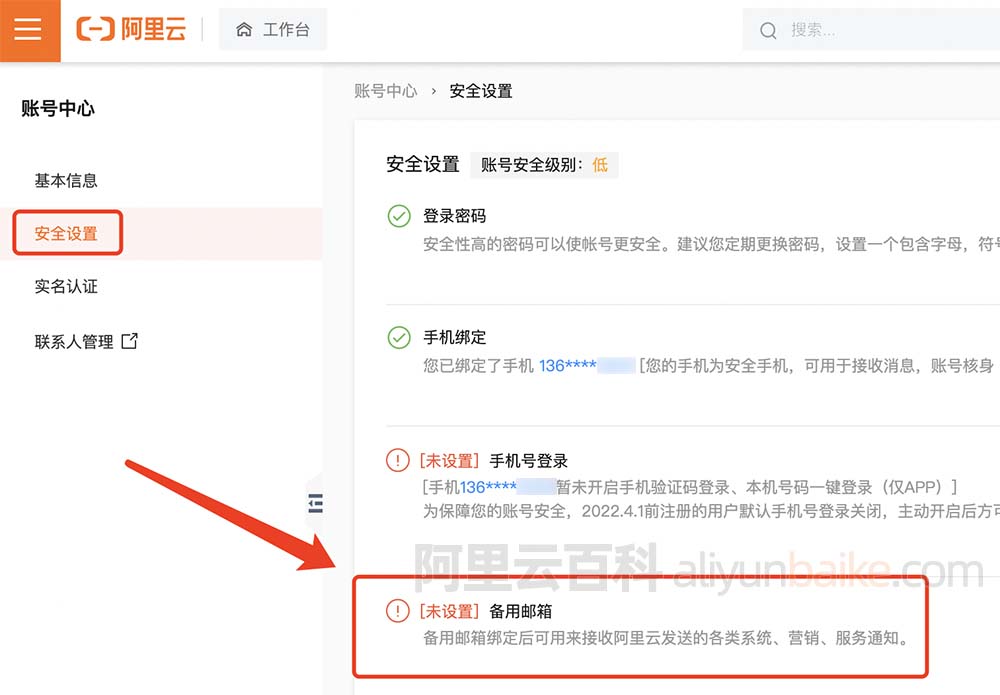
Task: Collapse the sidebar using the edge handle
Action: click(x=315, y=503)
